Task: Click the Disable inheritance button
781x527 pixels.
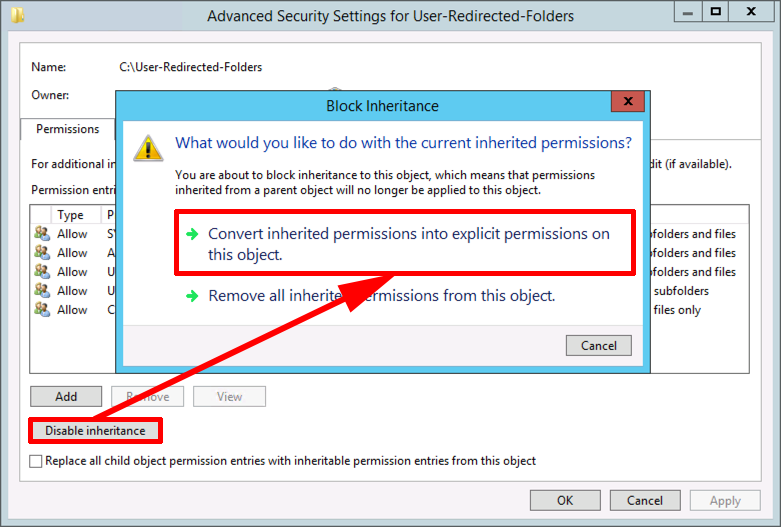Action: [x=95, y=431]
